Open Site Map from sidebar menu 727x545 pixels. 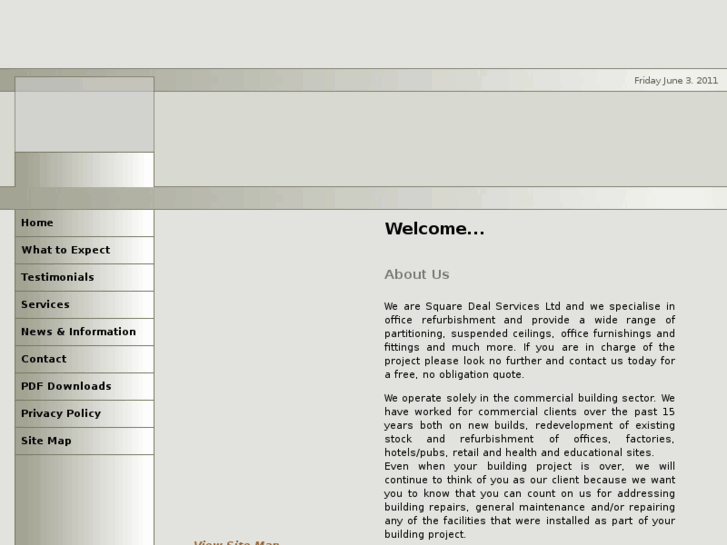click(84, 441)
